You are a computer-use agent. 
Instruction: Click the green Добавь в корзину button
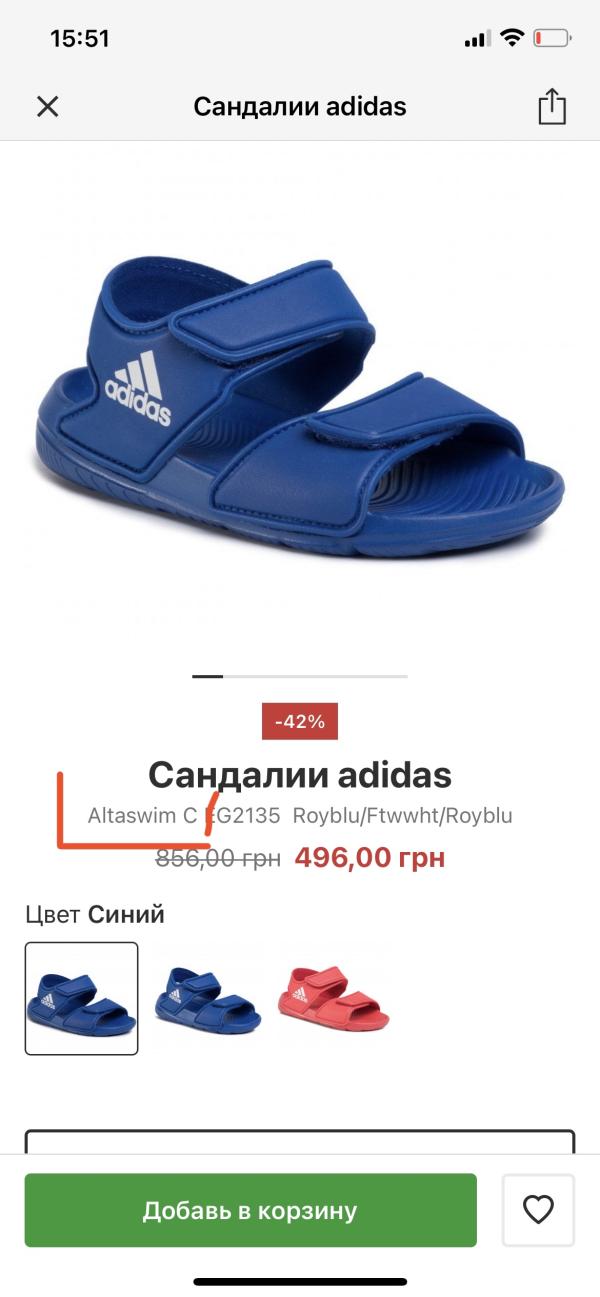[250, 1210]
